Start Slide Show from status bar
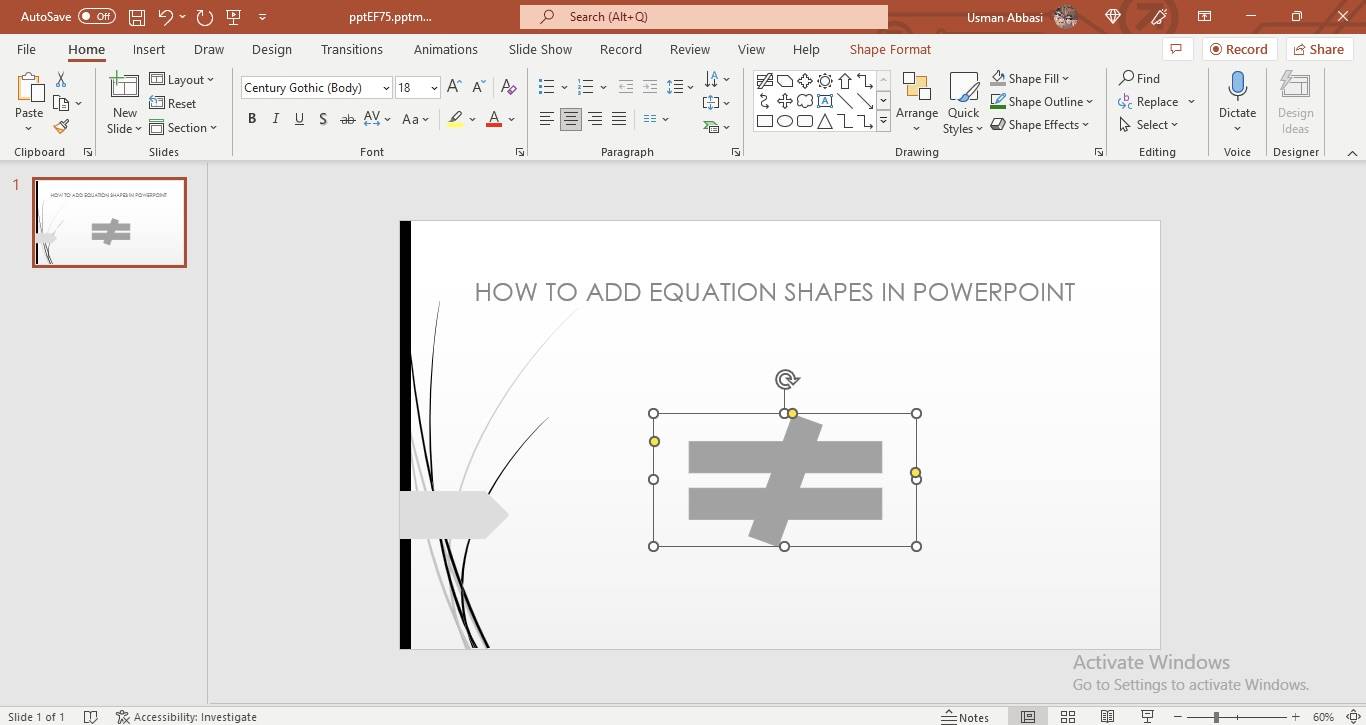This screenshot has height=725, width=1366. click(1147, 717)
